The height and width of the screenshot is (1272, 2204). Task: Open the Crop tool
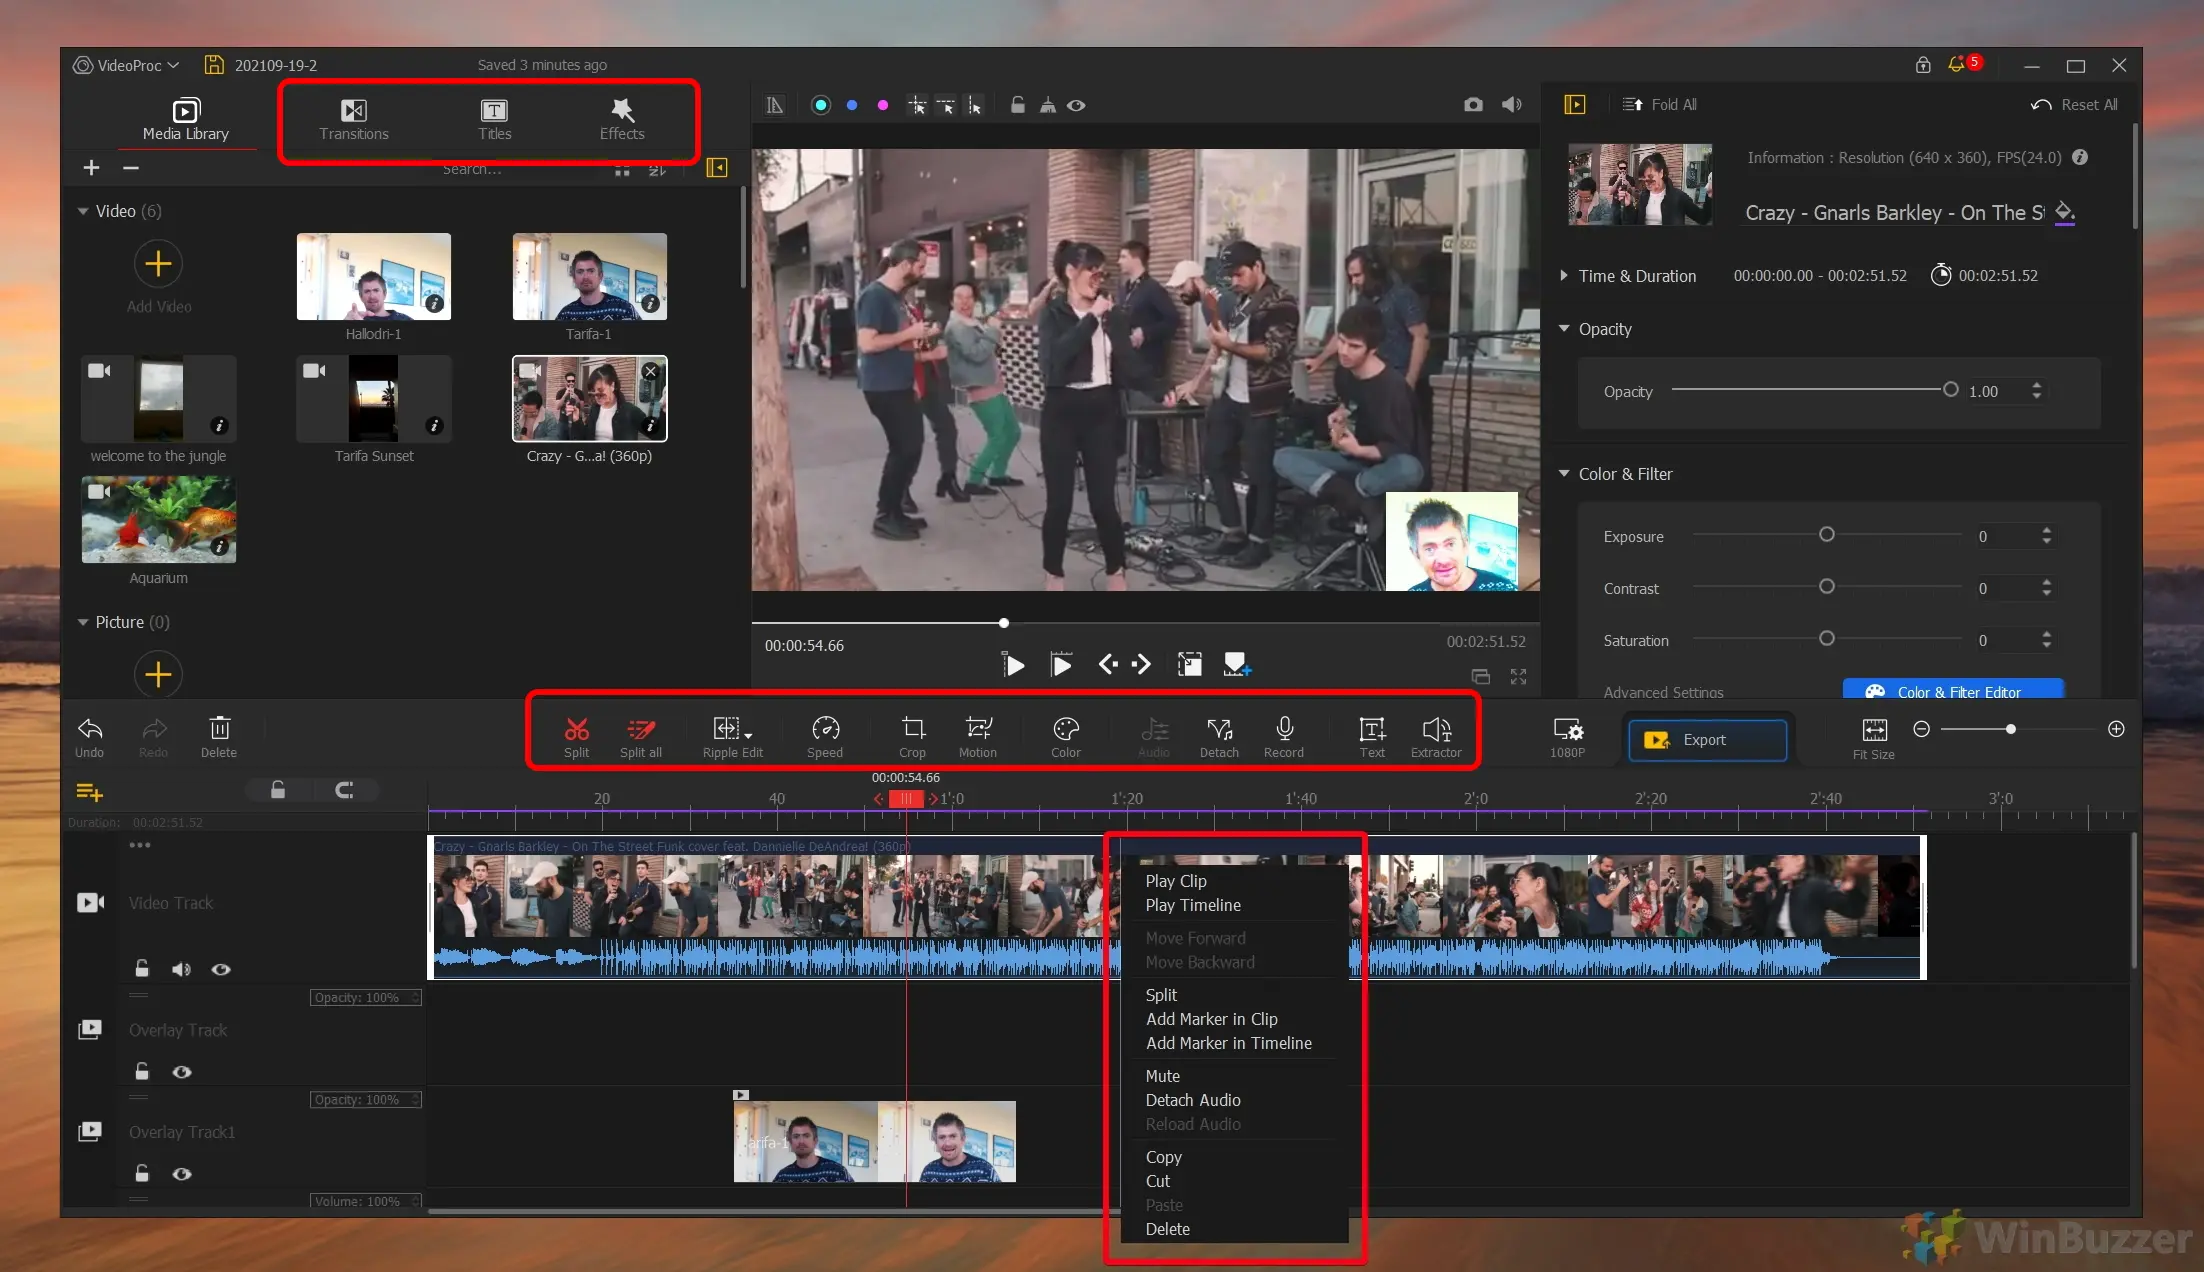point(911,735)
